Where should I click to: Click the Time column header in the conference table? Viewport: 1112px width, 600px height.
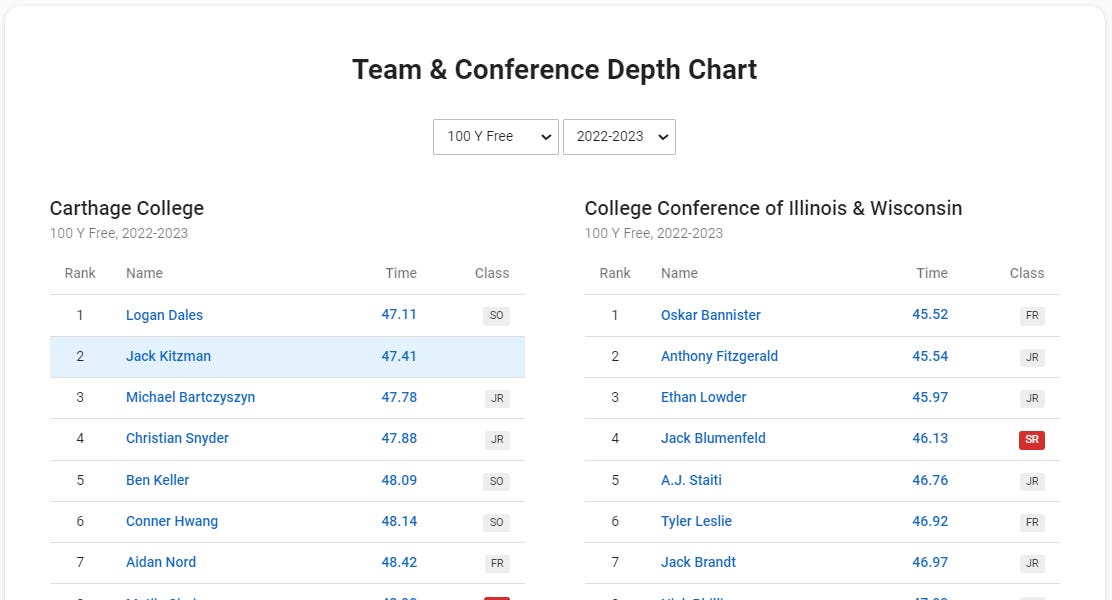click(931, 273)
